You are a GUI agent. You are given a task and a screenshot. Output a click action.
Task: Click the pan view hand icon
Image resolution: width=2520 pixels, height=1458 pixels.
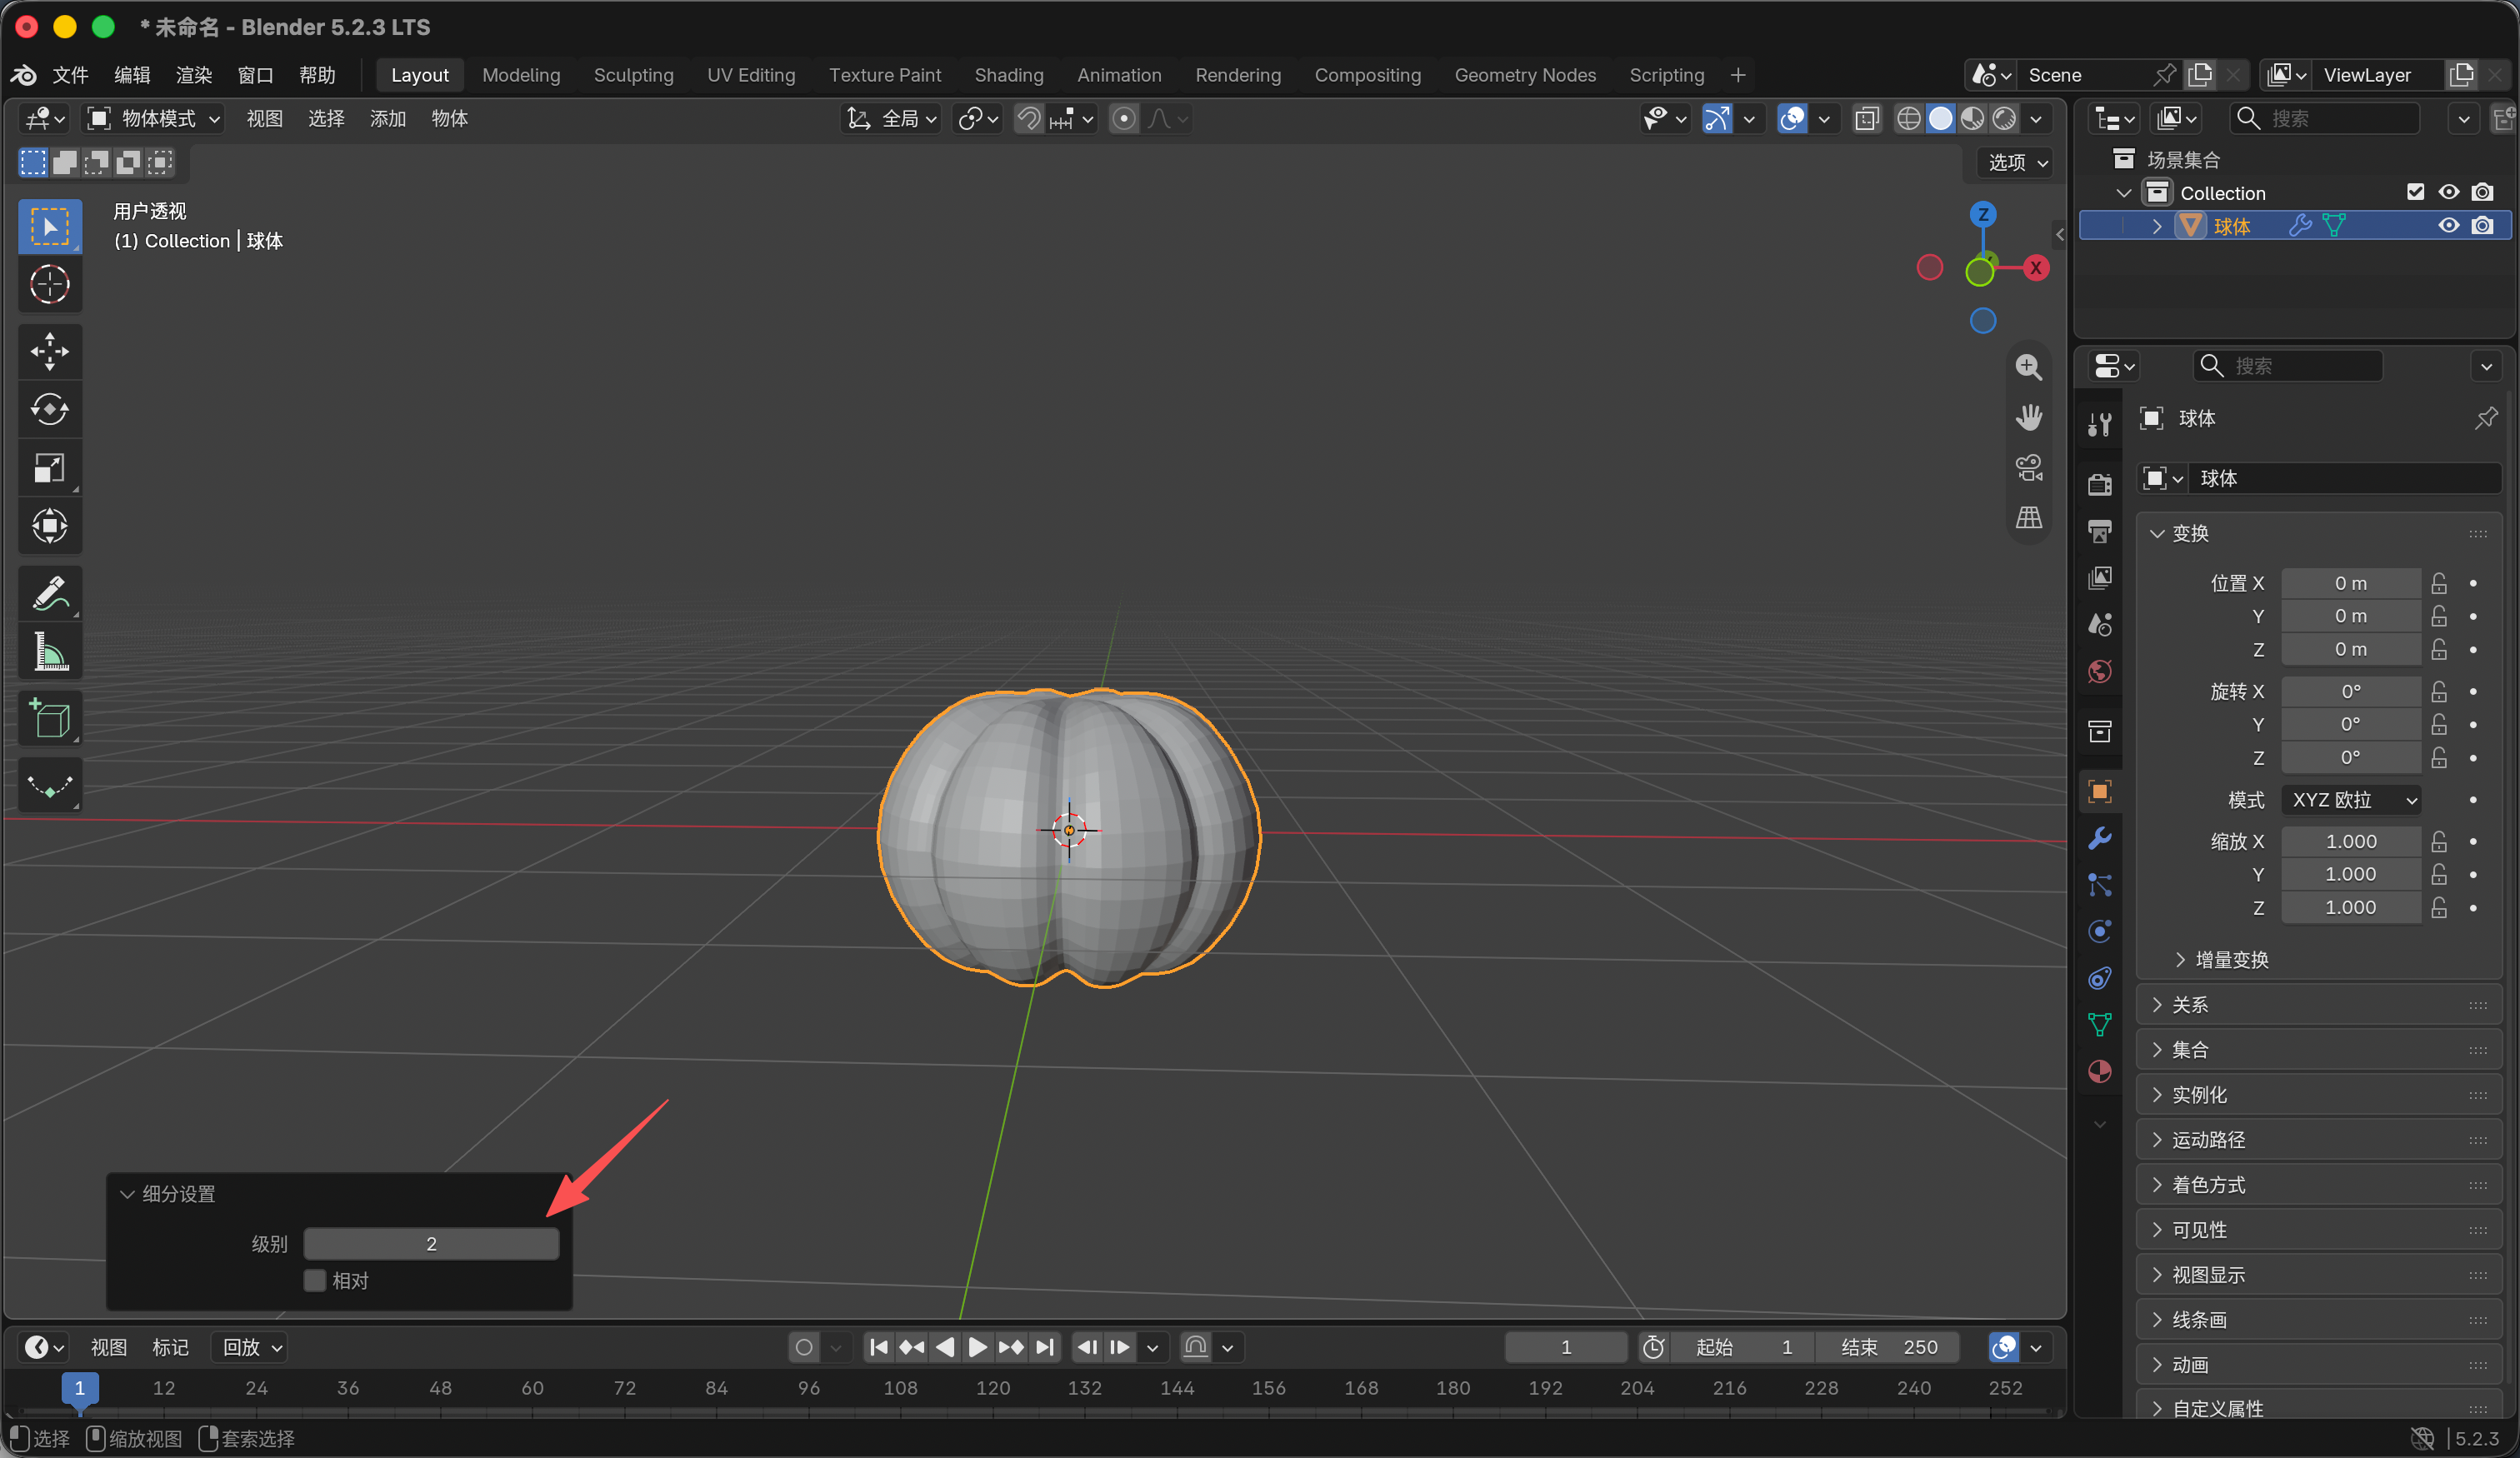tap(2028, 417)
